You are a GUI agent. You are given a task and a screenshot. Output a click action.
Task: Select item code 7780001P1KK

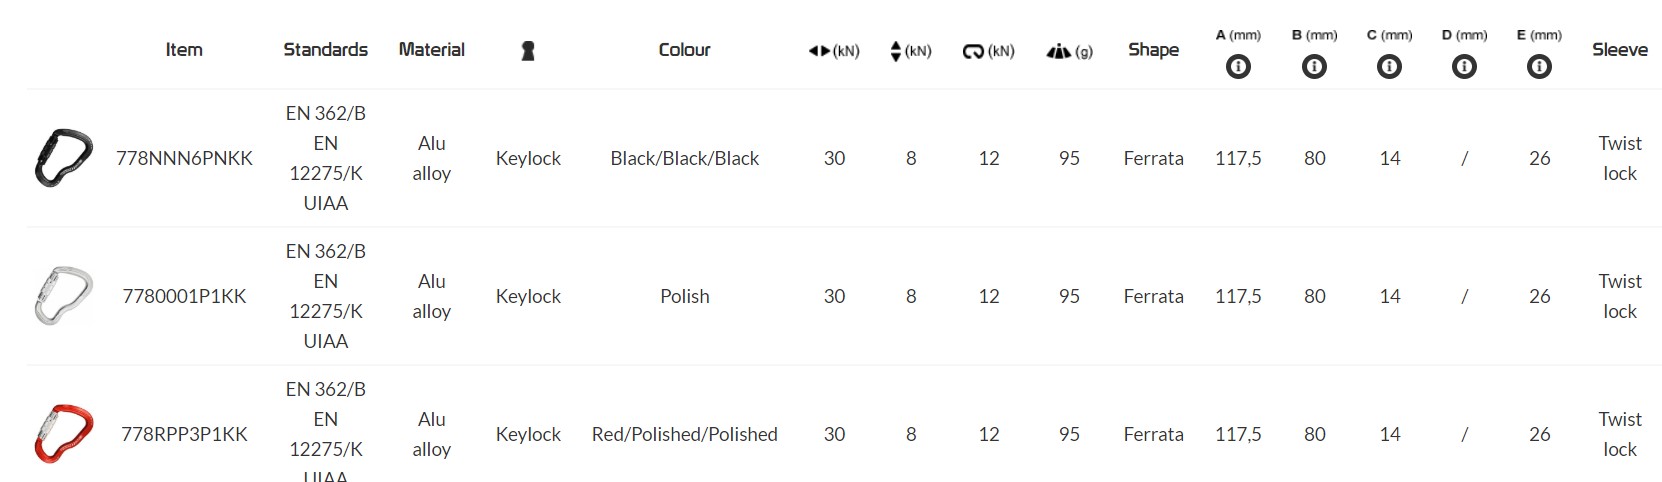(x=184, y=296)
